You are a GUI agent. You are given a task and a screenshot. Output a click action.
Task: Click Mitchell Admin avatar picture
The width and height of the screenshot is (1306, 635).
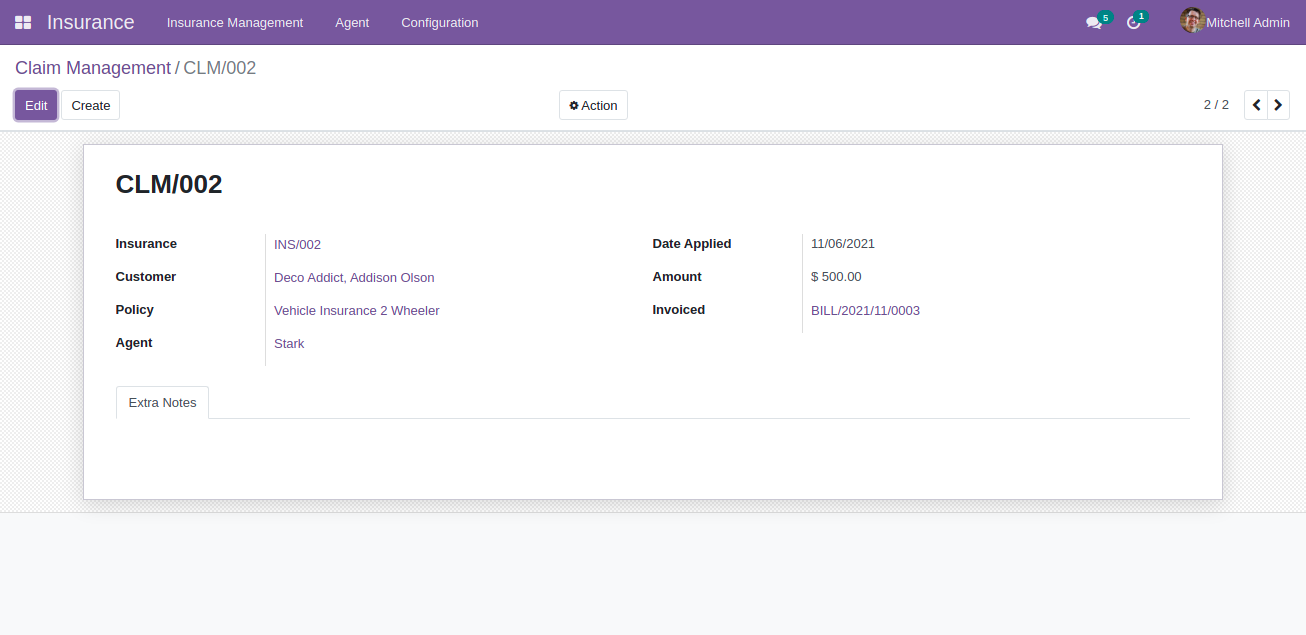tap(1192, 21)
